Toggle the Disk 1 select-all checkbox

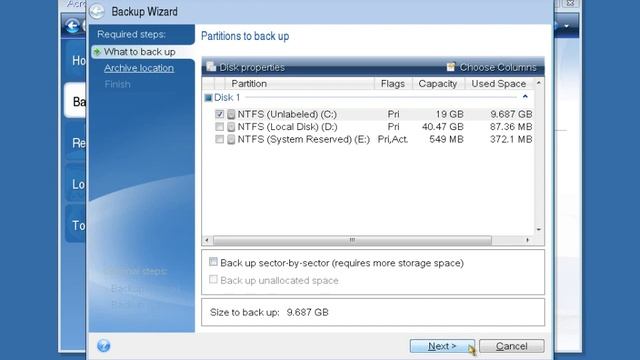[208, 98]
